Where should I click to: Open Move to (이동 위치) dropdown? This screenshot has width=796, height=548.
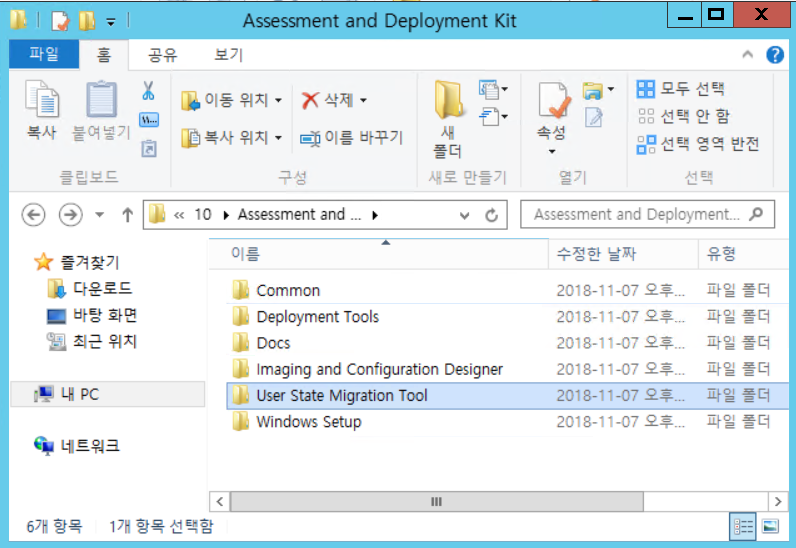click(x=231, y=100)
